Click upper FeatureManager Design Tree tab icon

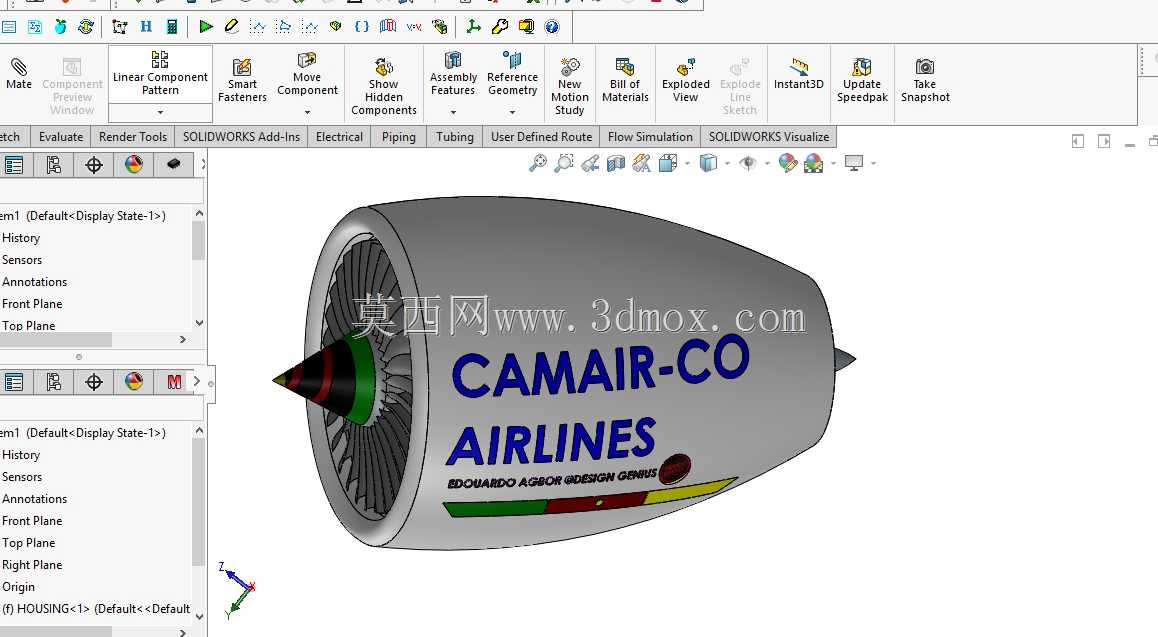point(14,165)
